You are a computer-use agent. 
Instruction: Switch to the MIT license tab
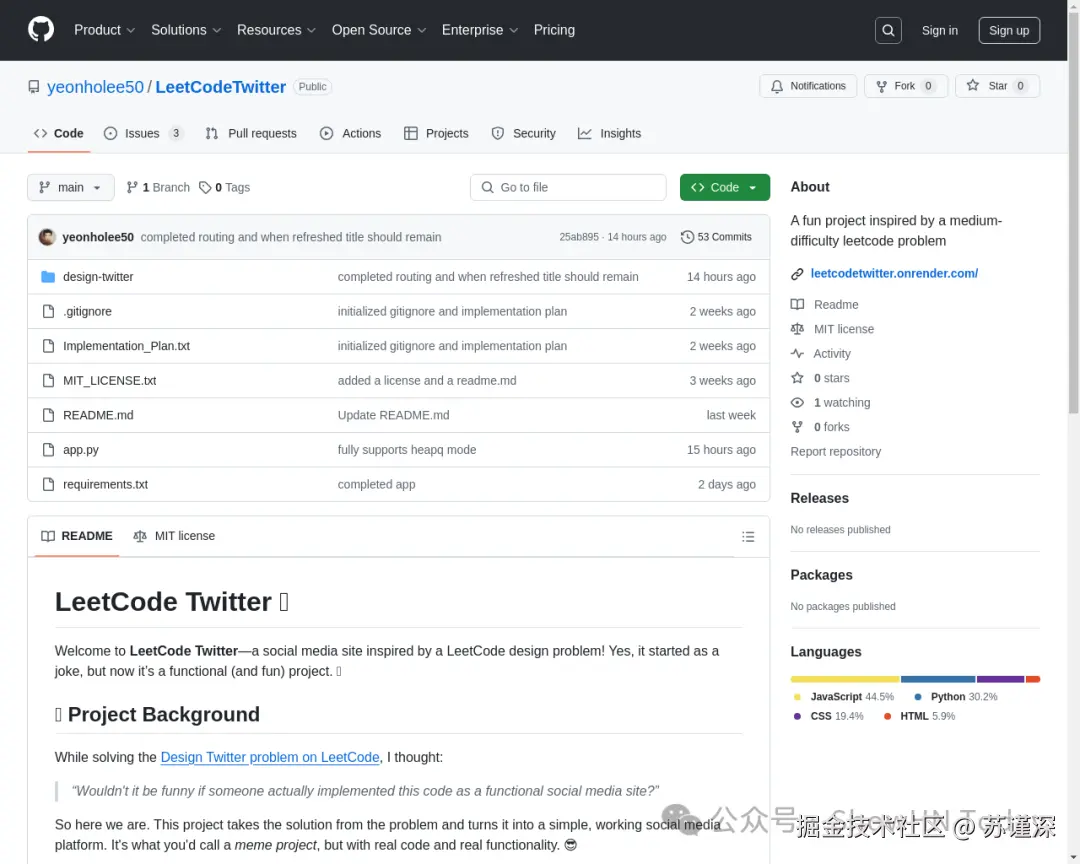pyautogui.click(x=174, y=536)
